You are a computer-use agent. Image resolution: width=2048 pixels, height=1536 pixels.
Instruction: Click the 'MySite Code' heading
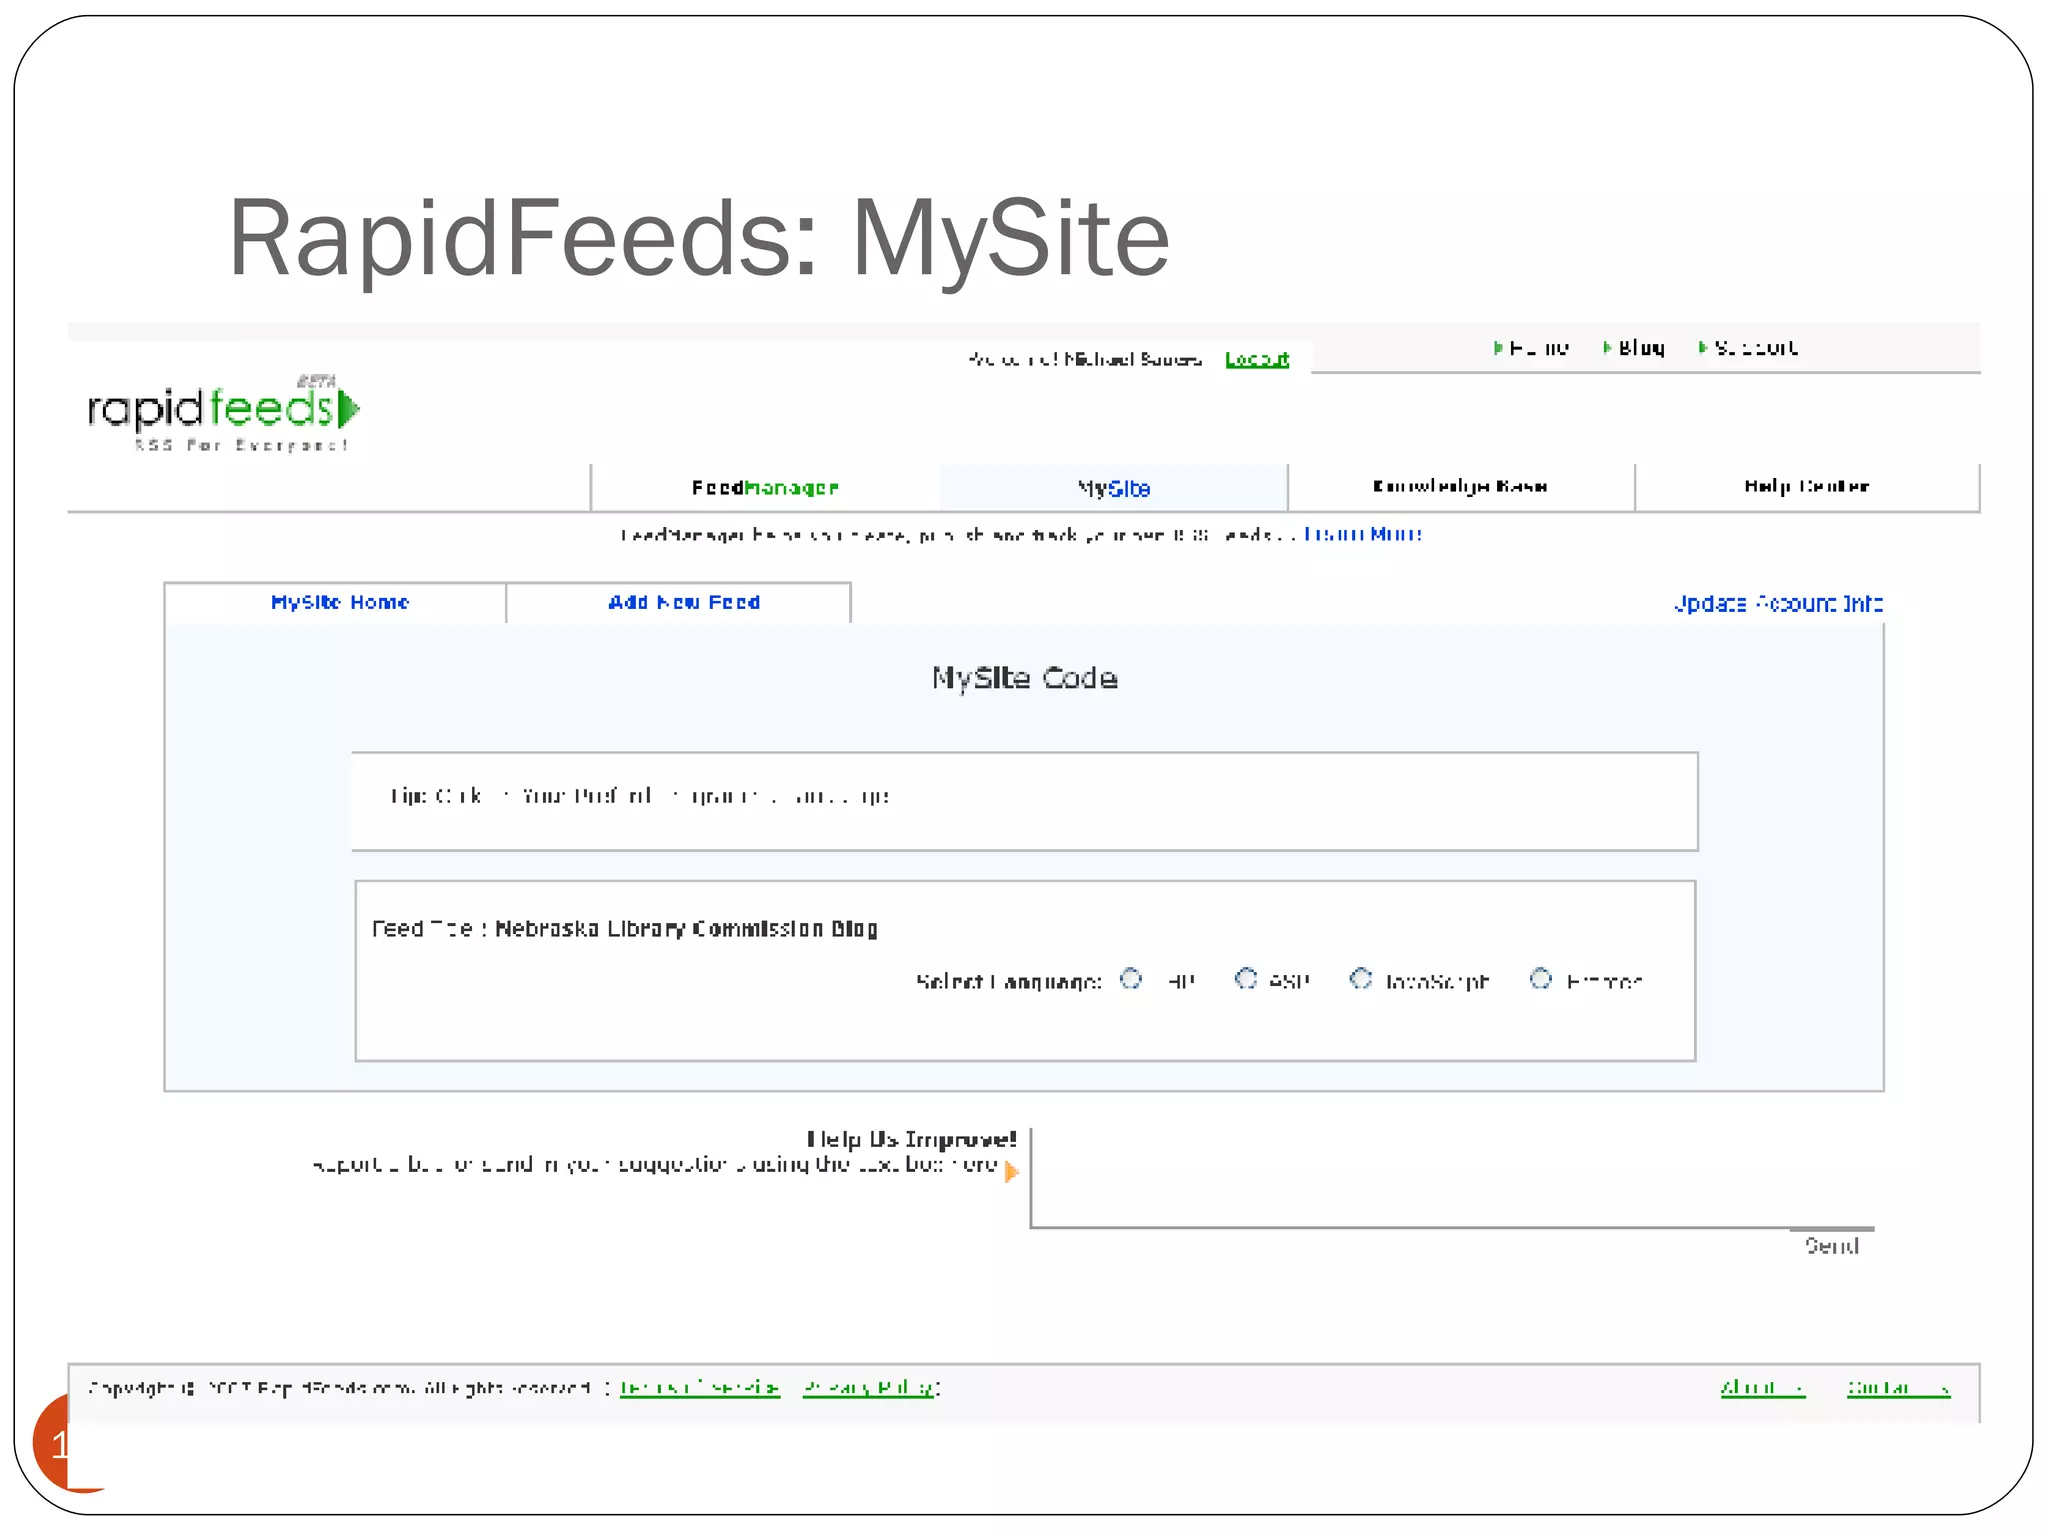tap(1025, 679)
